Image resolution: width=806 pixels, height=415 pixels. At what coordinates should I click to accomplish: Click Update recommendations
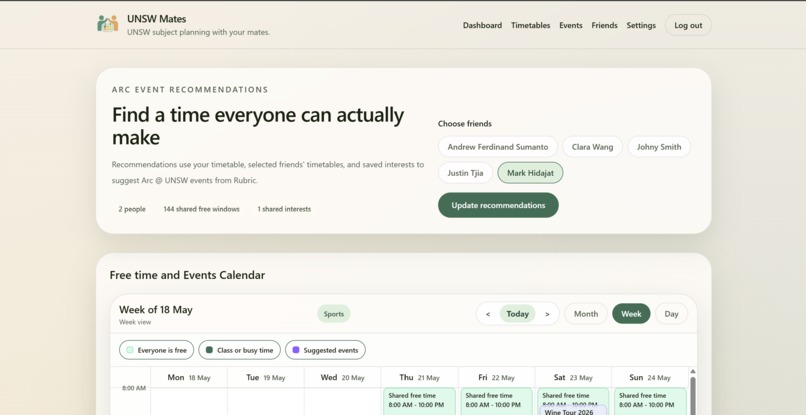(498, 205)
